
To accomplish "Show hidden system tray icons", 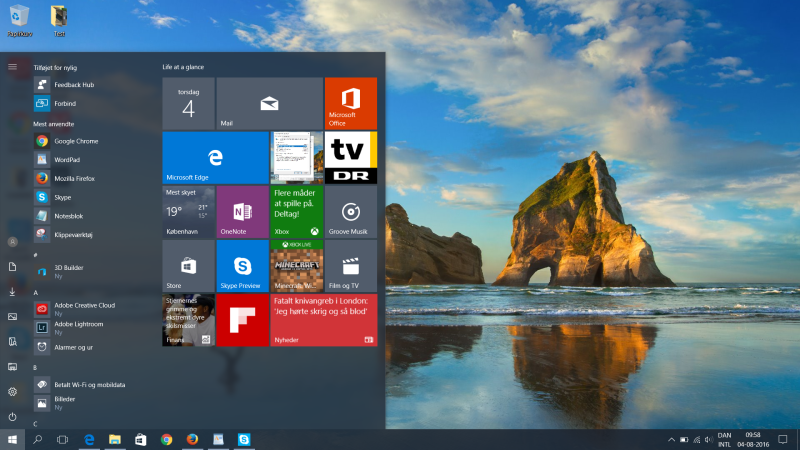I will click(x=671, y=439).
